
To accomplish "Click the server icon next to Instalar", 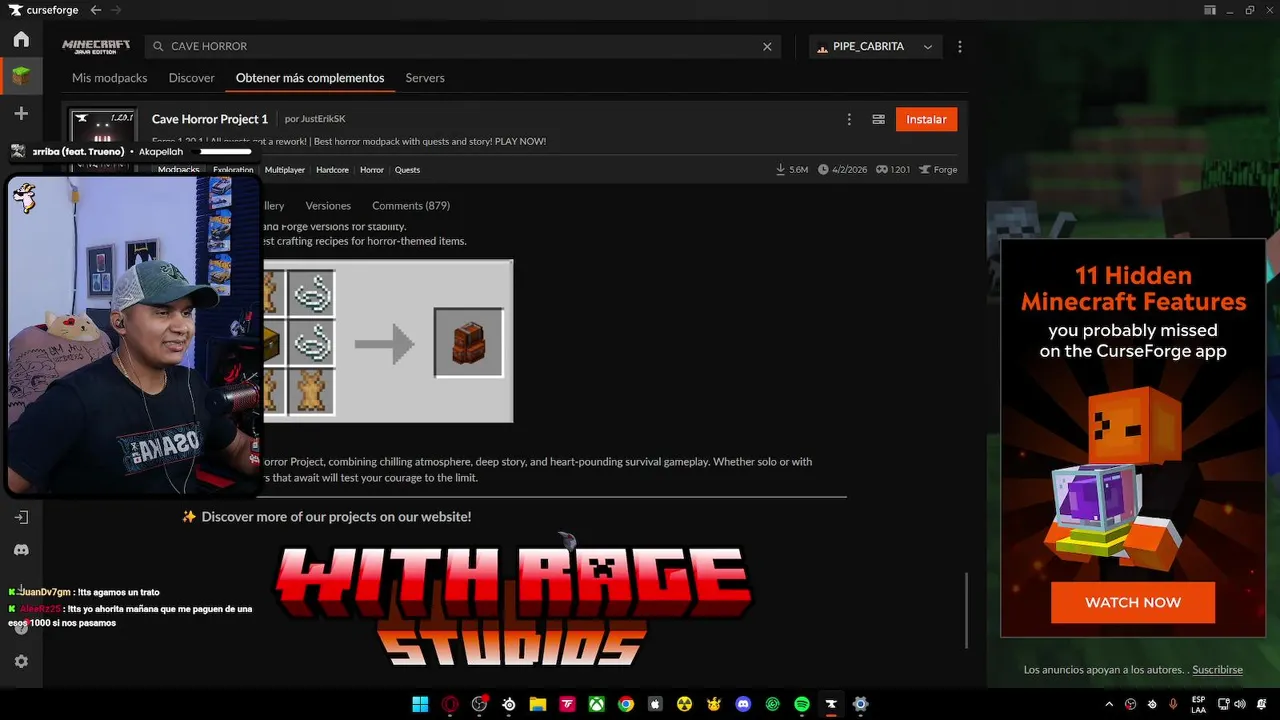I will tap(878, 119).
